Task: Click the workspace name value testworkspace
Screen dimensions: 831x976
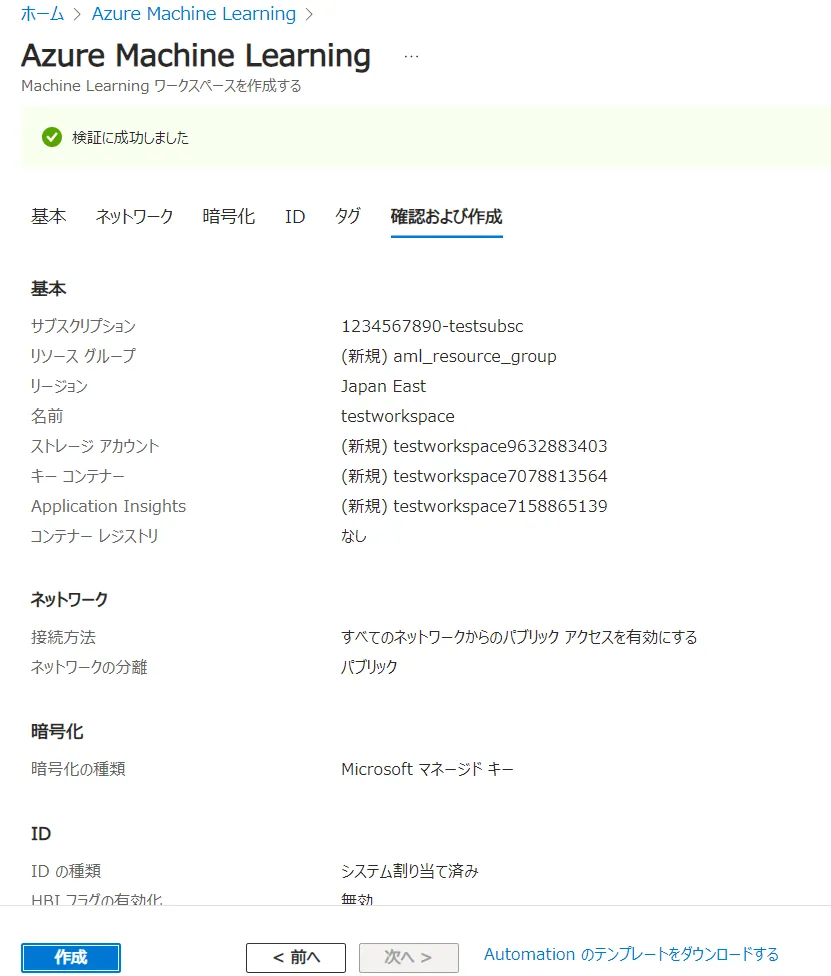Action: 397,416
